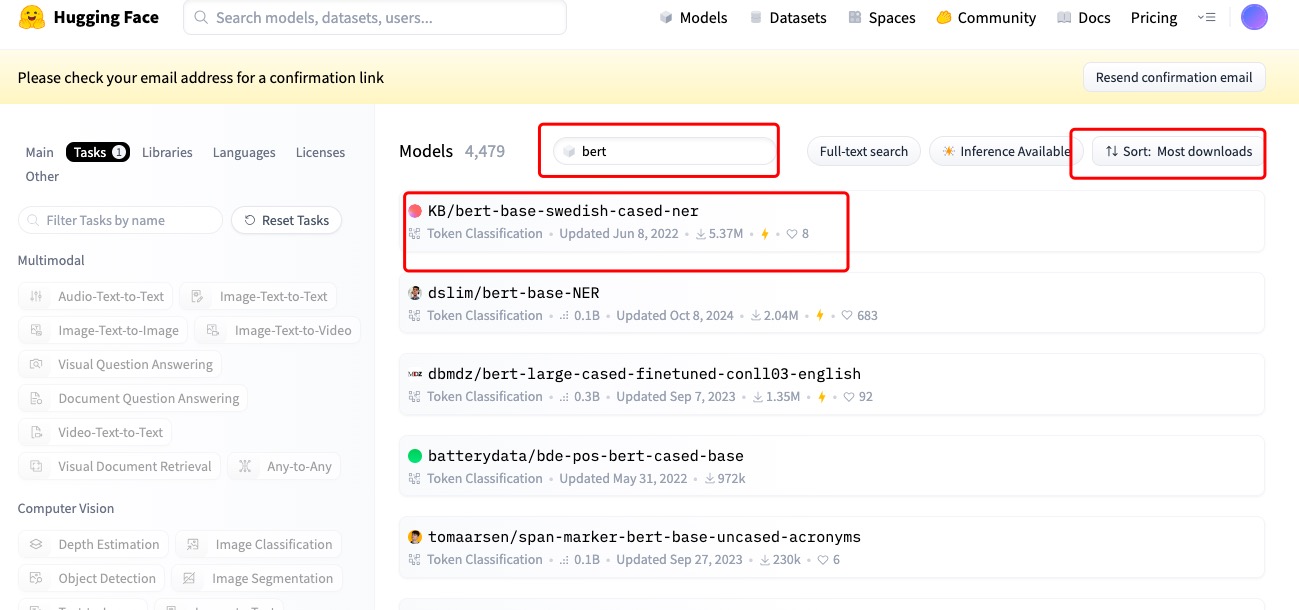The width and height of the screenshot is (1299, 610).
Task: Toggle the Visual Question Answering filter
Action: (x=121, y=365)
